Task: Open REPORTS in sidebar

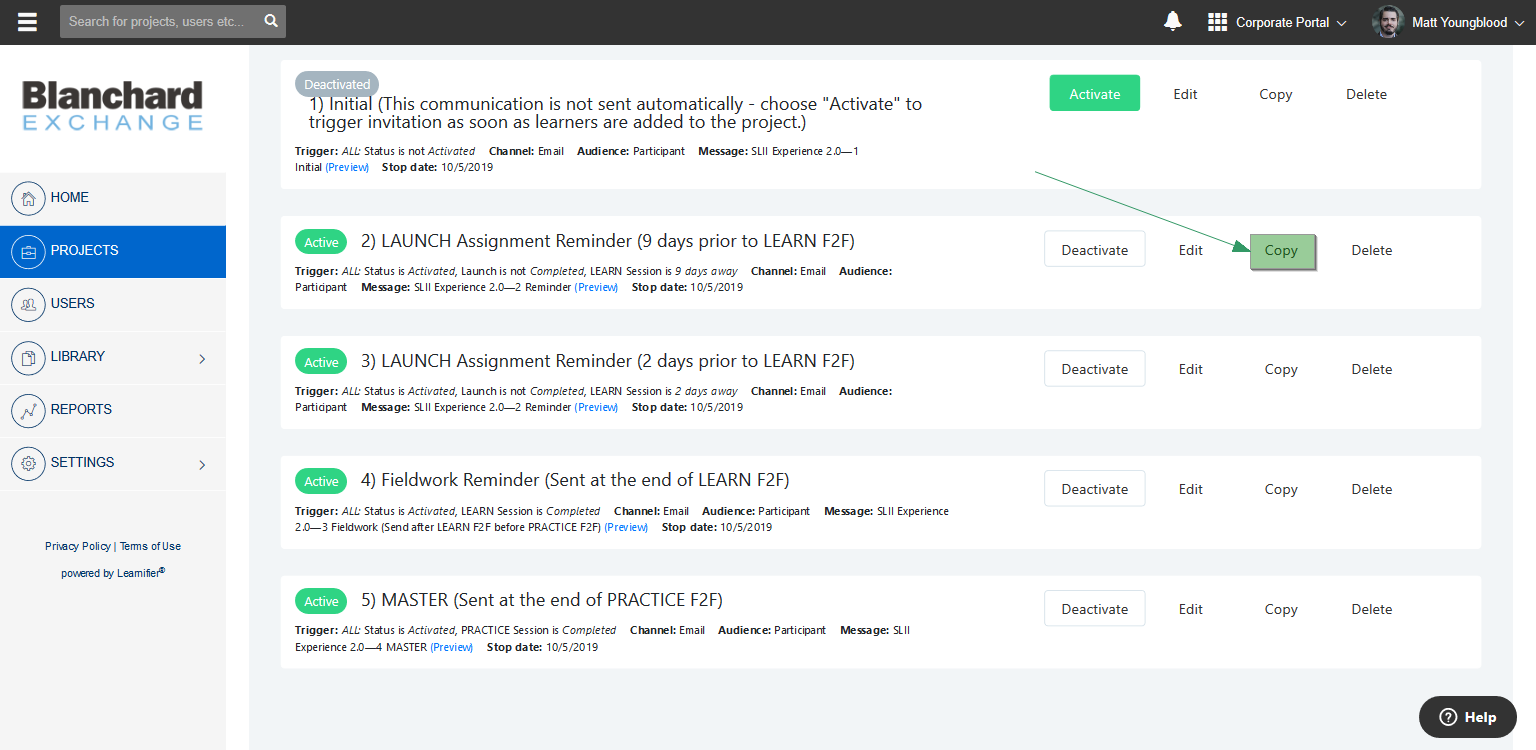Action: (113, 410)
